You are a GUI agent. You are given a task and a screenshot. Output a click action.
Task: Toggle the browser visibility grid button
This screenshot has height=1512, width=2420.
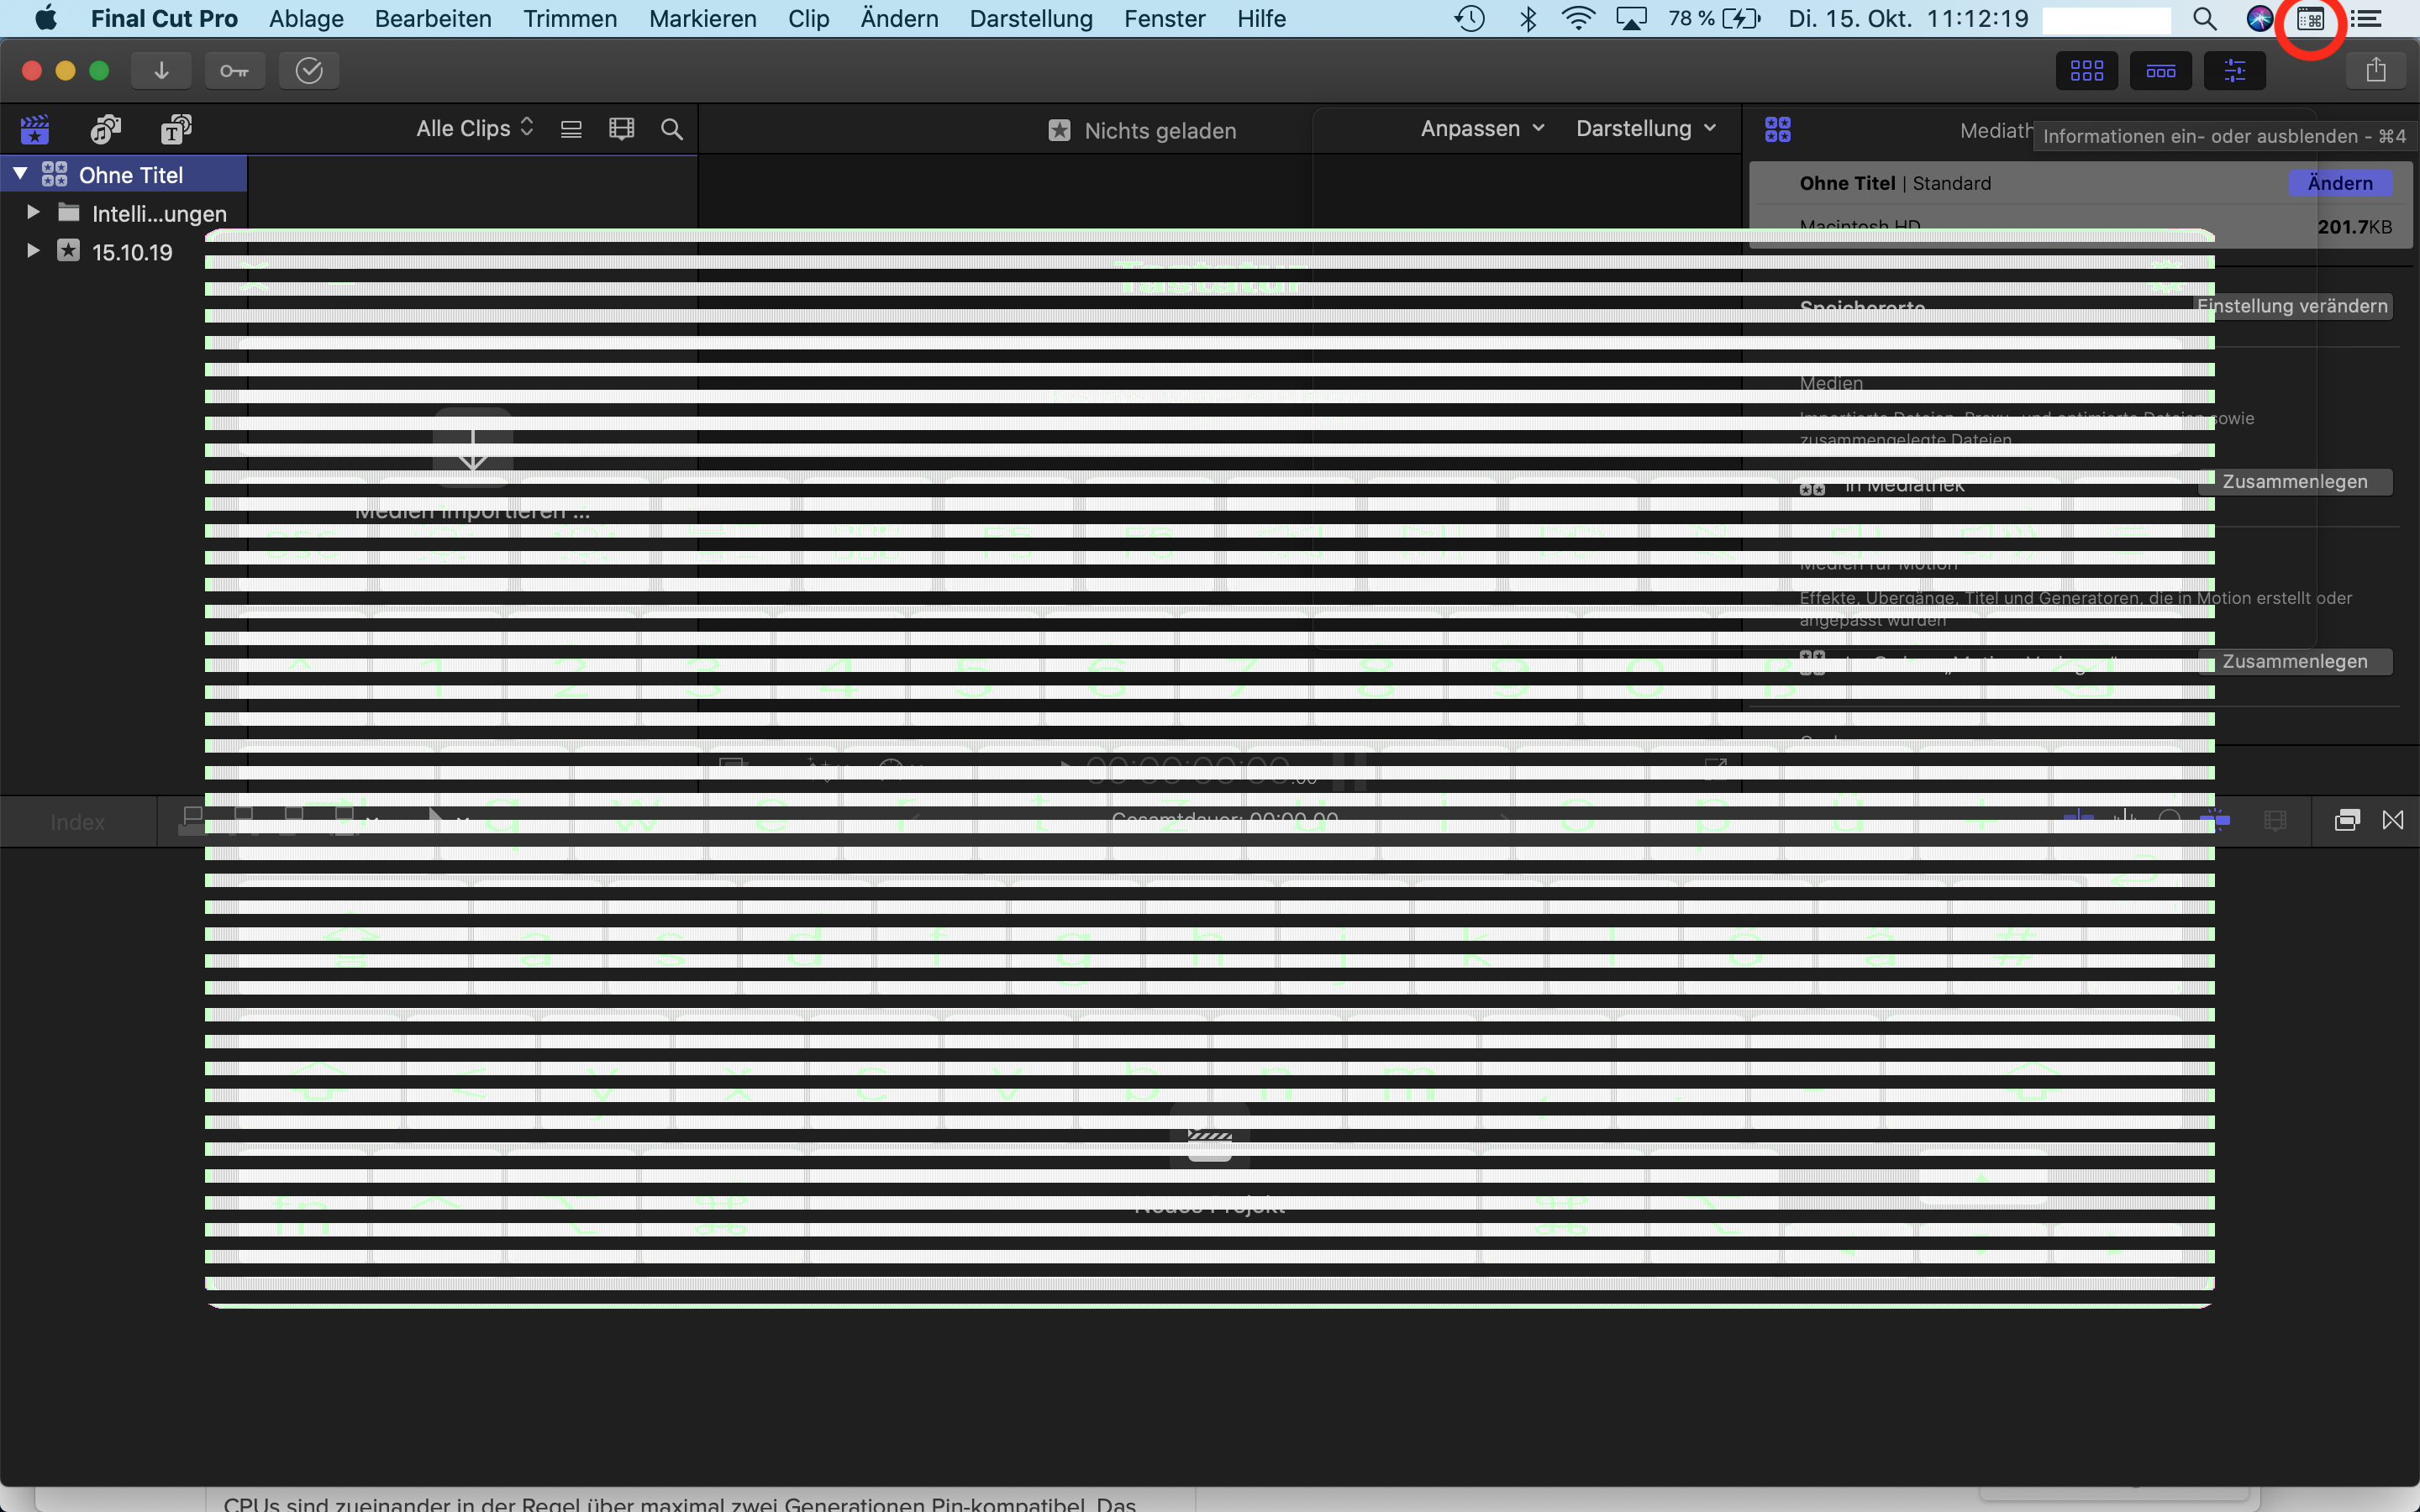(x=2086, y=71)
